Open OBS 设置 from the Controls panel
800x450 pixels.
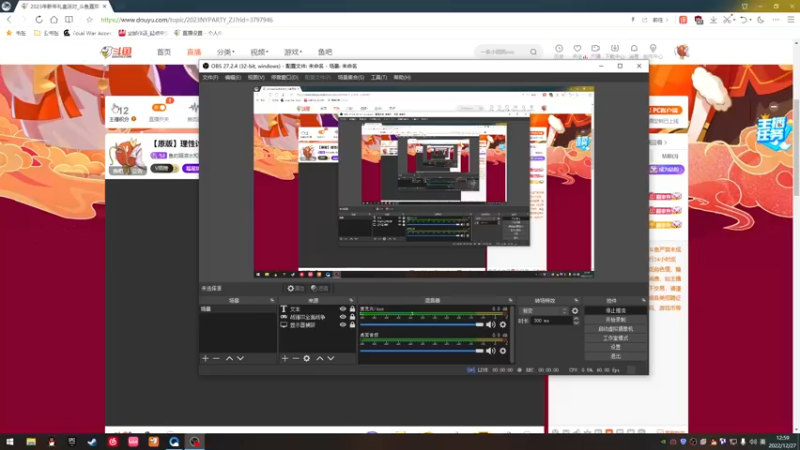615,347
